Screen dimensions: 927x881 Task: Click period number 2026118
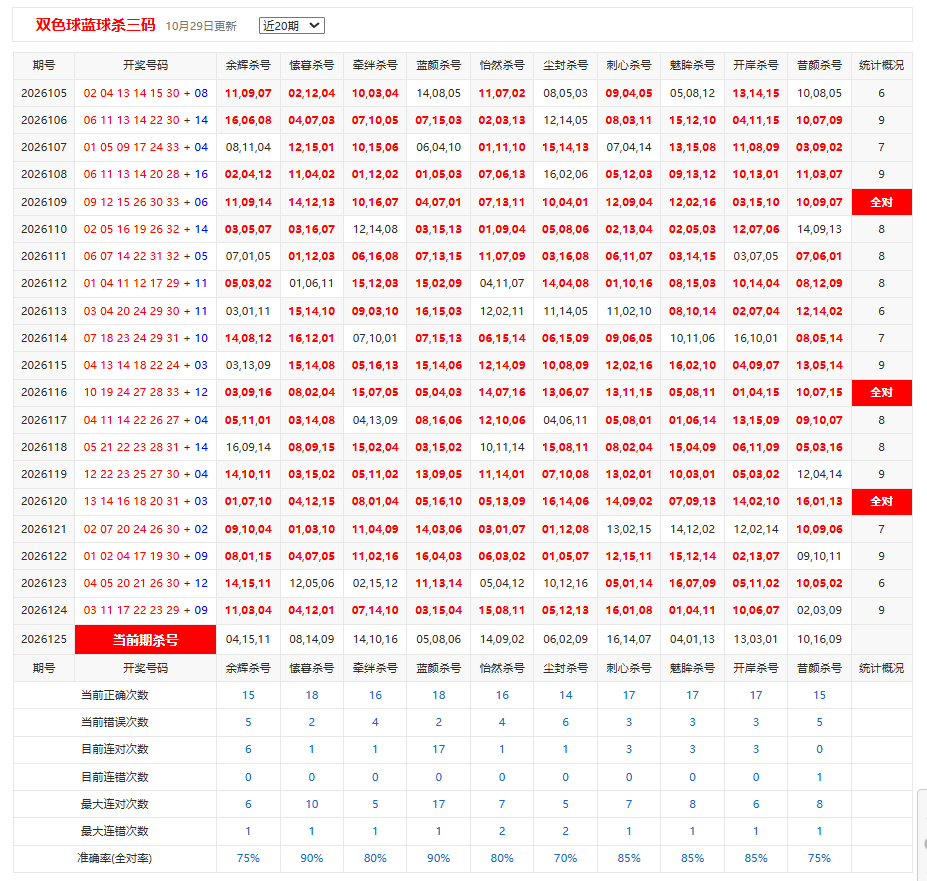[x=44, y=447]
